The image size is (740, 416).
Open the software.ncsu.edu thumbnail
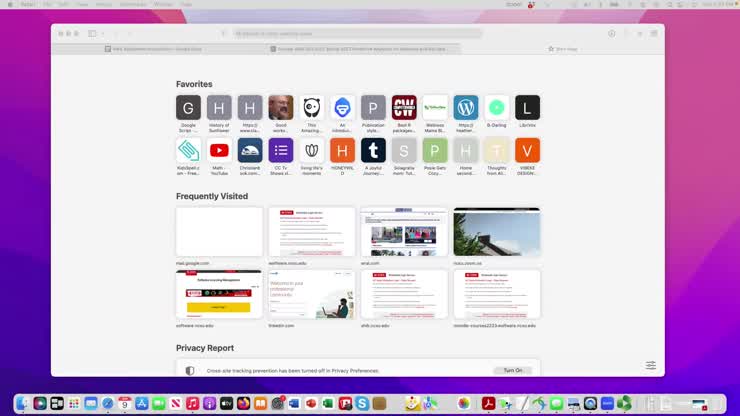[219, 294]
